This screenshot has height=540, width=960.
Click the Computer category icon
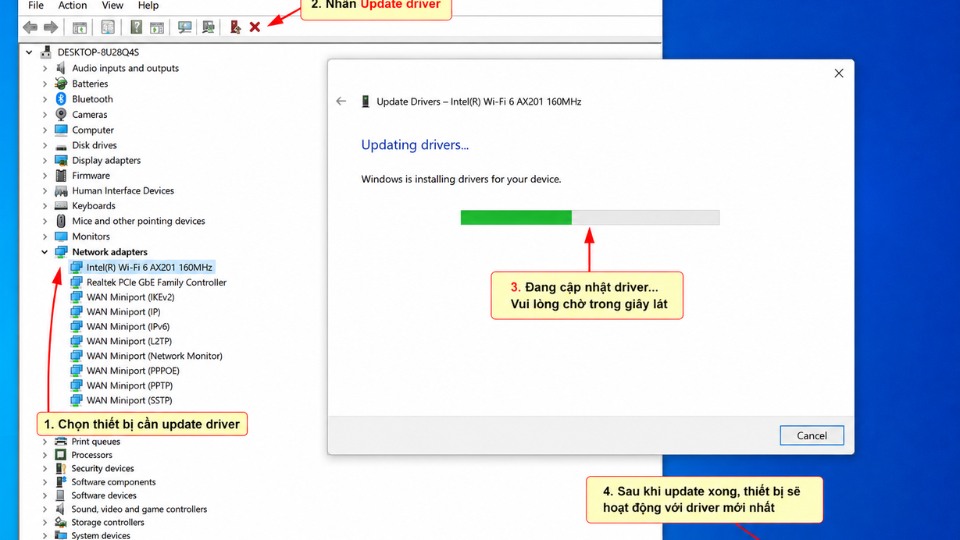point(61,129)
